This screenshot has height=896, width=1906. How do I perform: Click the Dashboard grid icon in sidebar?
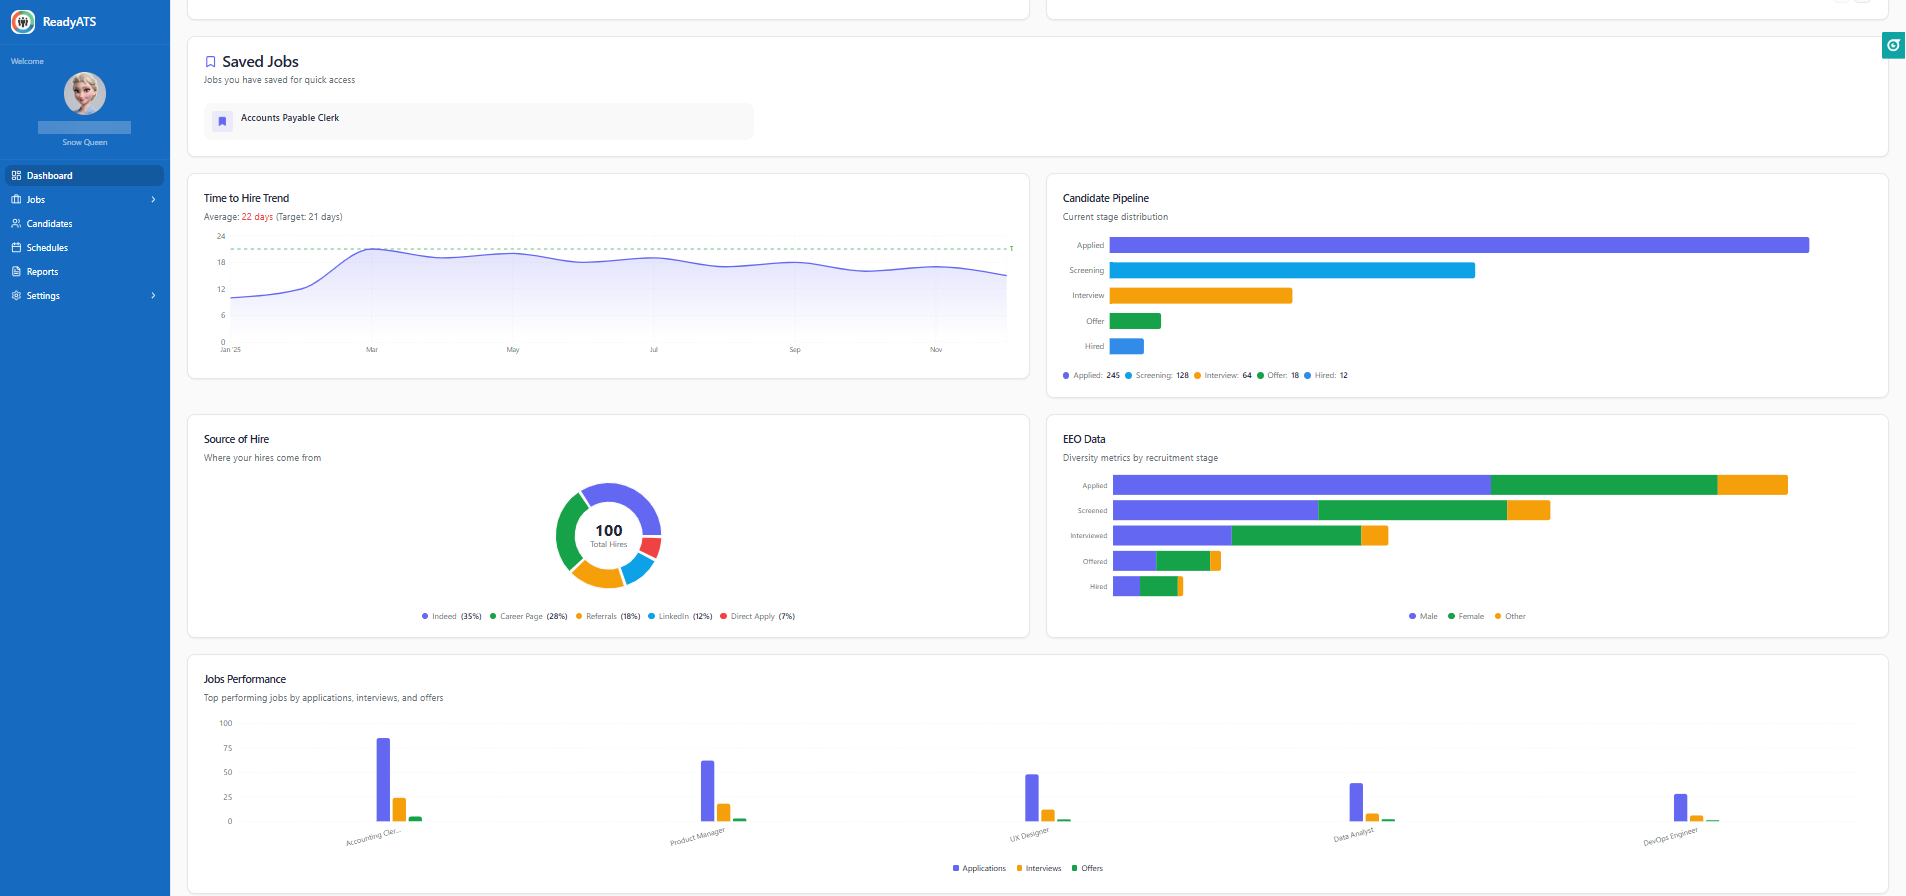coord(16,176)
